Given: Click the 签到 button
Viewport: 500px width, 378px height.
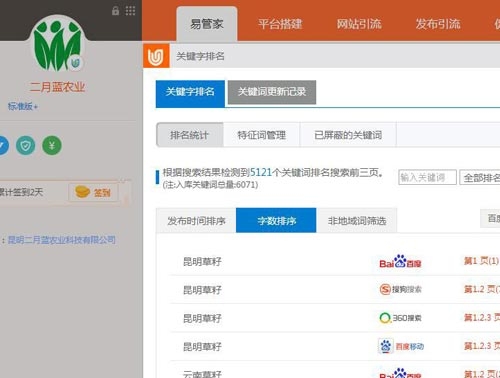Looking at the screenshot, I should click(x=93, y=192).
